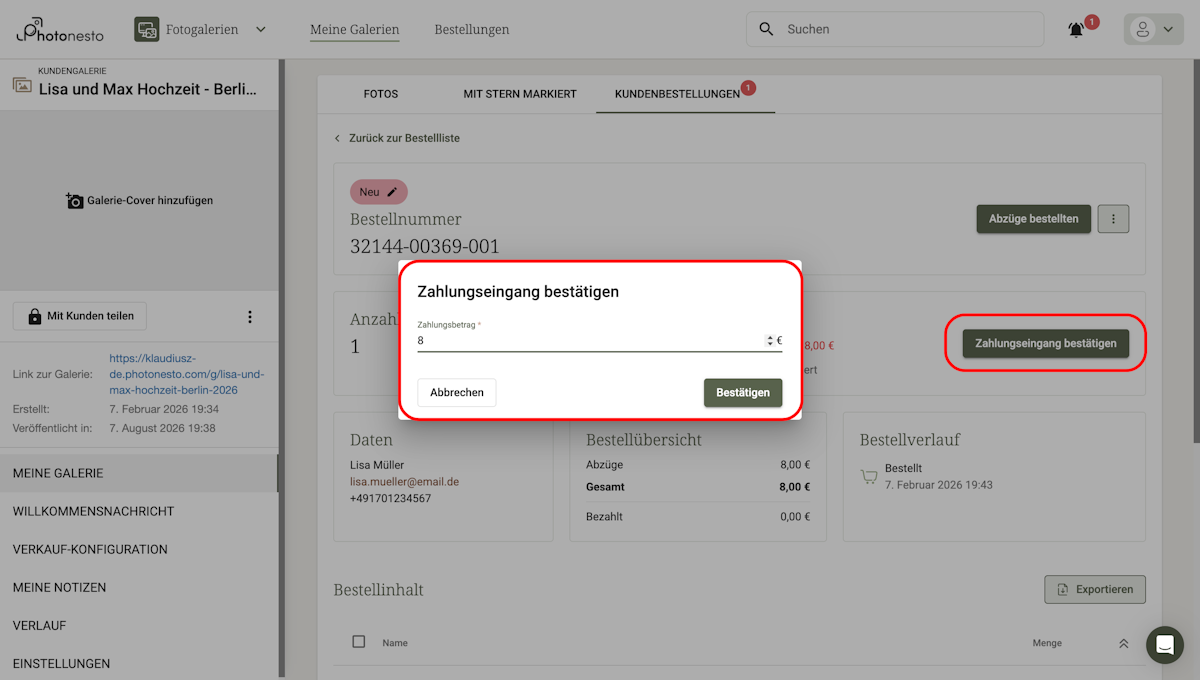1200x680 pixels.
Task: Open the gallery options three-dot menu
Action: click(x=250, y=317)
